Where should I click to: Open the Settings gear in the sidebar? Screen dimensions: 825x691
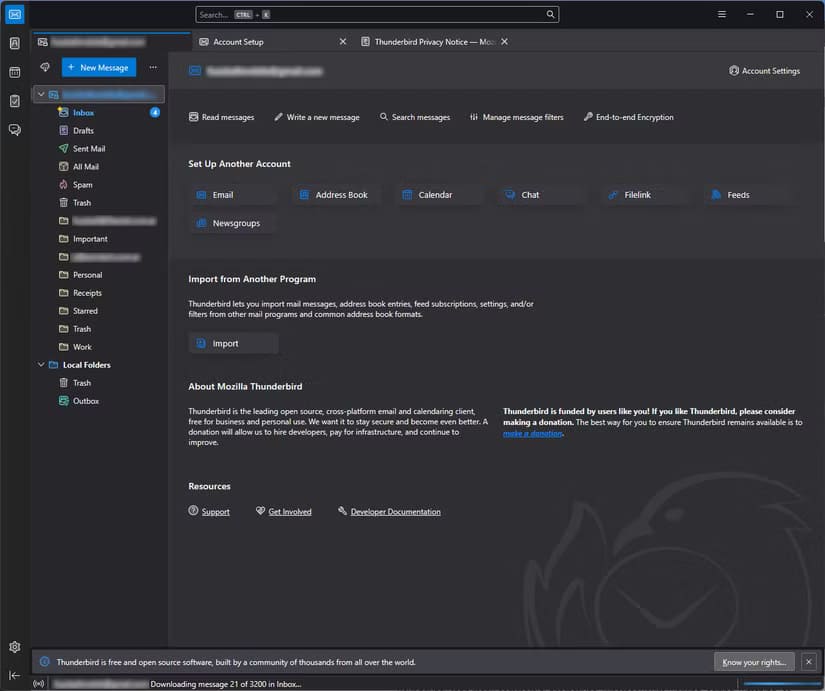pos(15,647)
